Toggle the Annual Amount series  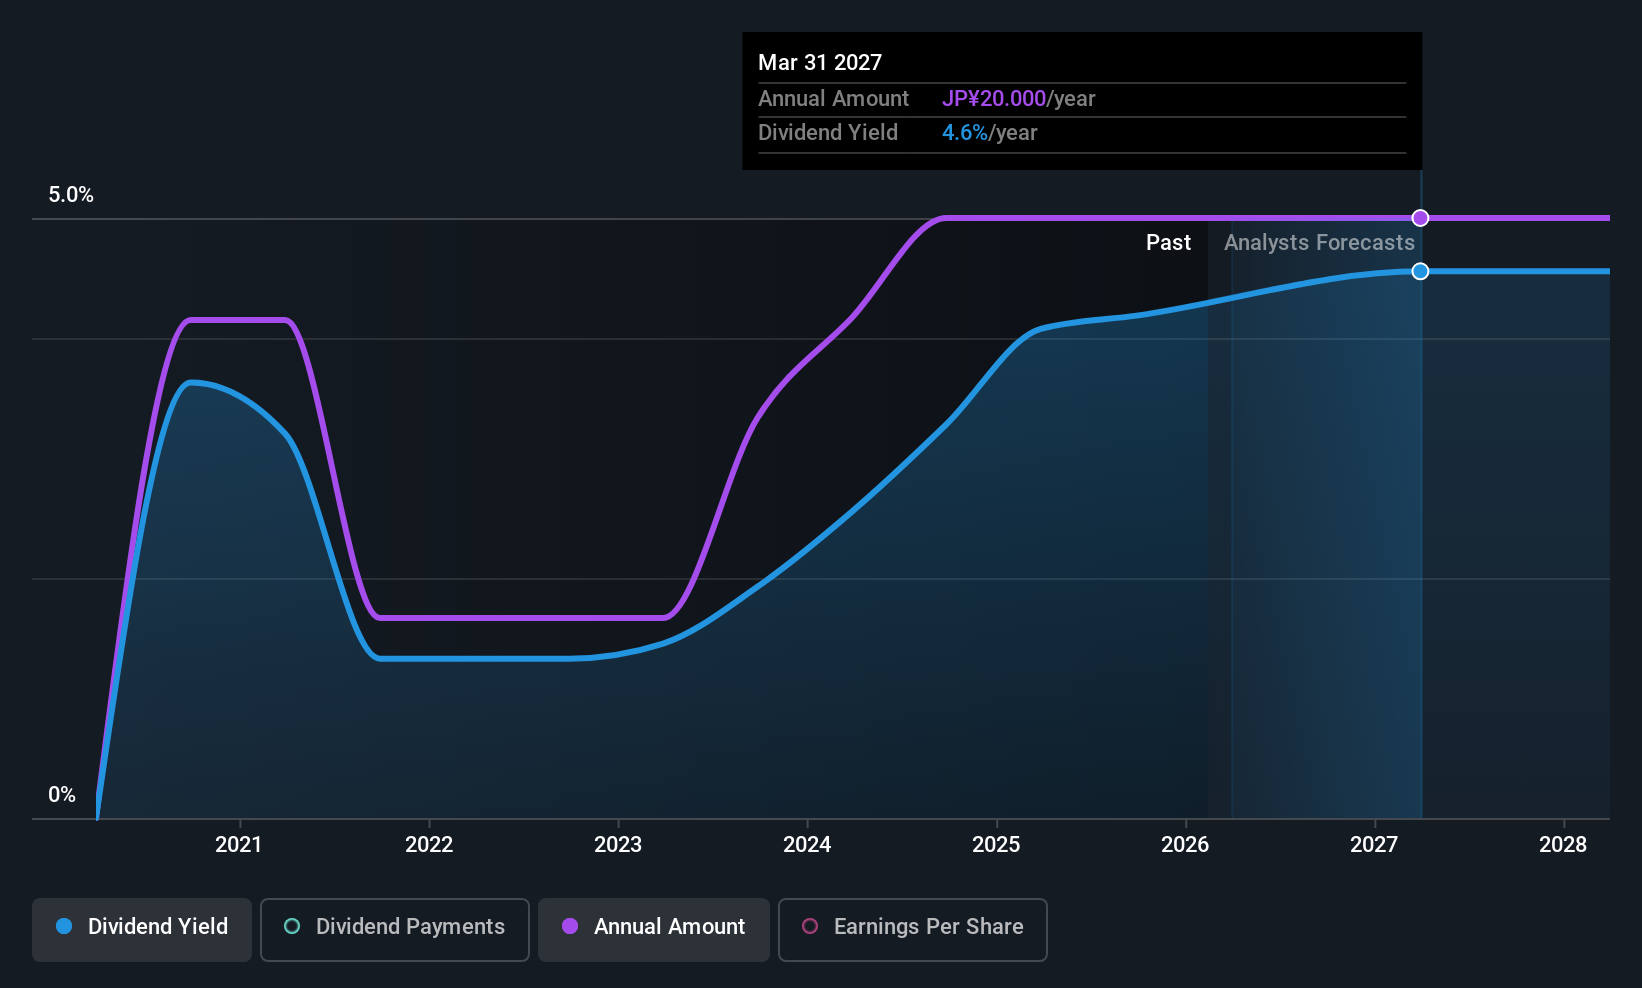click(x=654, y=929)
